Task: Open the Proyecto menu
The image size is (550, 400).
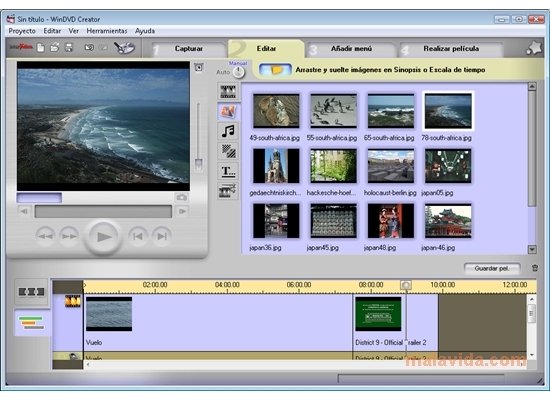Action: [x=22, y=31]
